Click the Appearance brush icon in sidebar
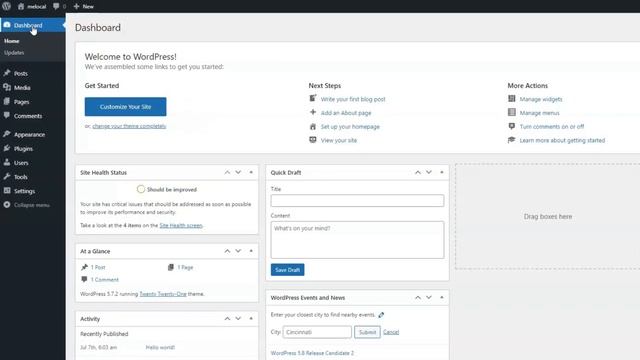The image size is (640, 360). 7,134
